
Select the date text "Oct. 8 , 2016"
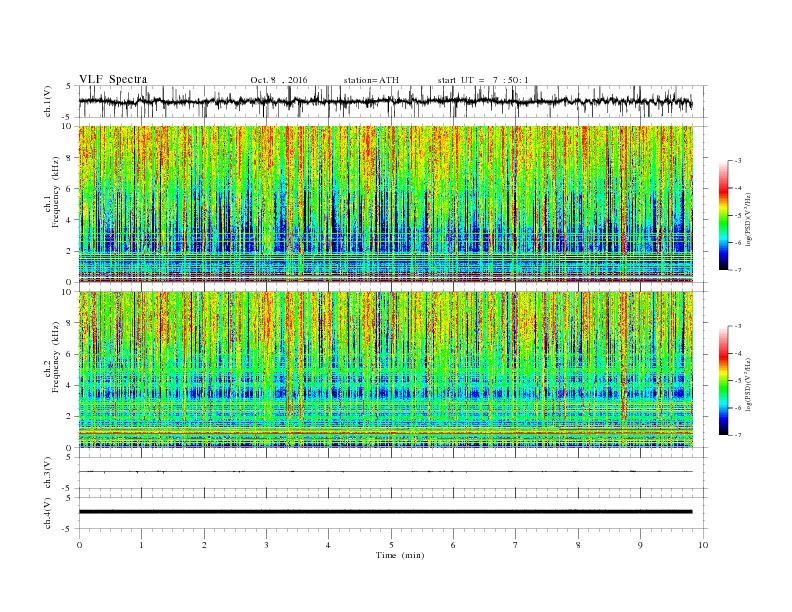pyautogui.click(x=279, y=80)
